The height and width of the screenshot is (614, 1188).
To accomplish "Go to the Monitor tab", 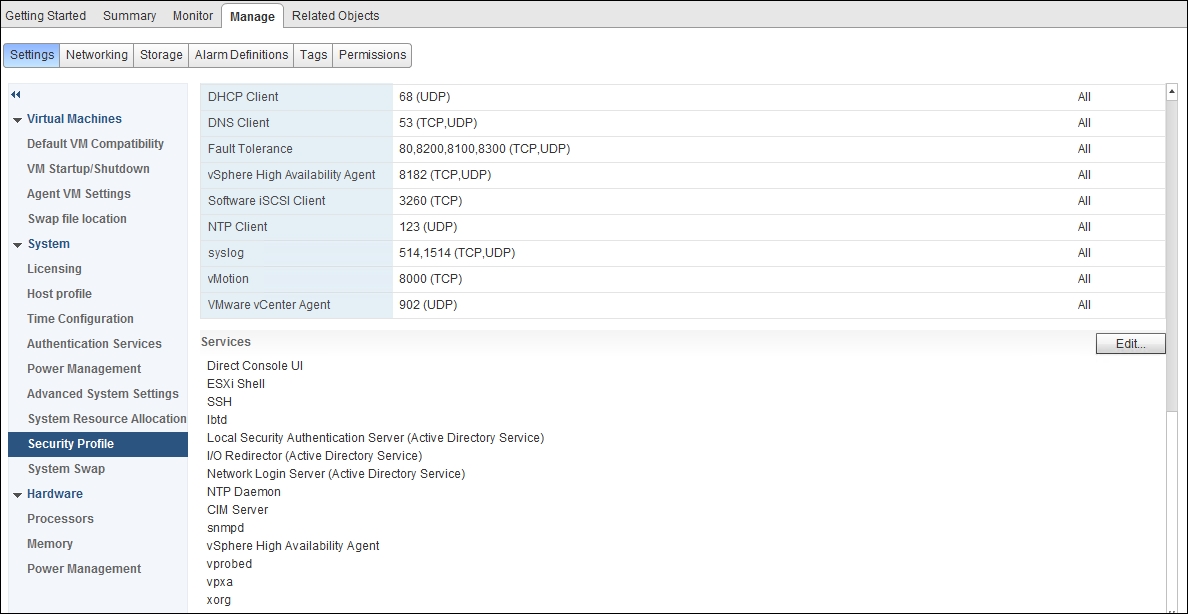I will click(x=192, y=15).
